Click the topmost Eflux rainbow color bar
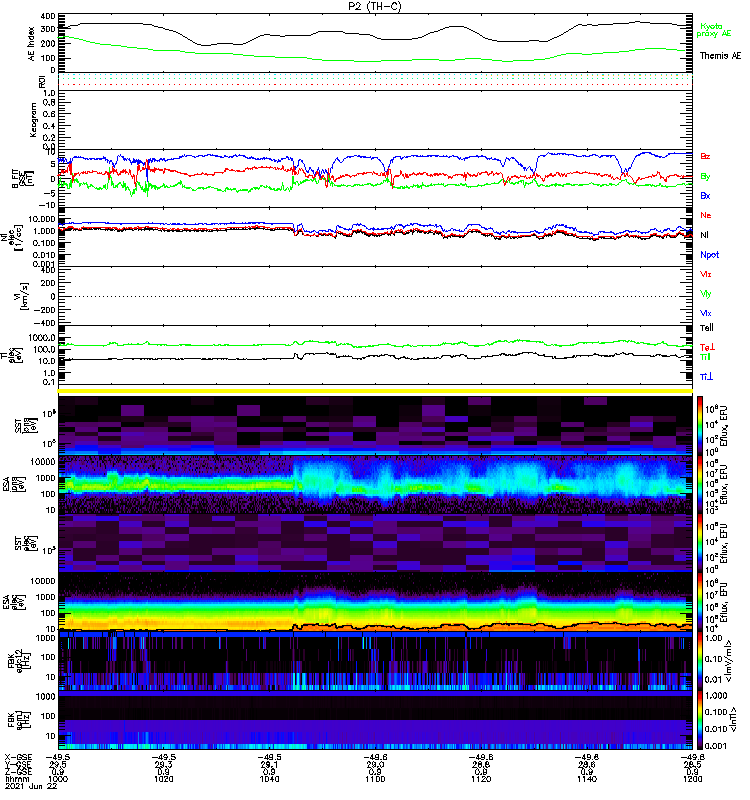The image size is (750, 800). (699, 425)
